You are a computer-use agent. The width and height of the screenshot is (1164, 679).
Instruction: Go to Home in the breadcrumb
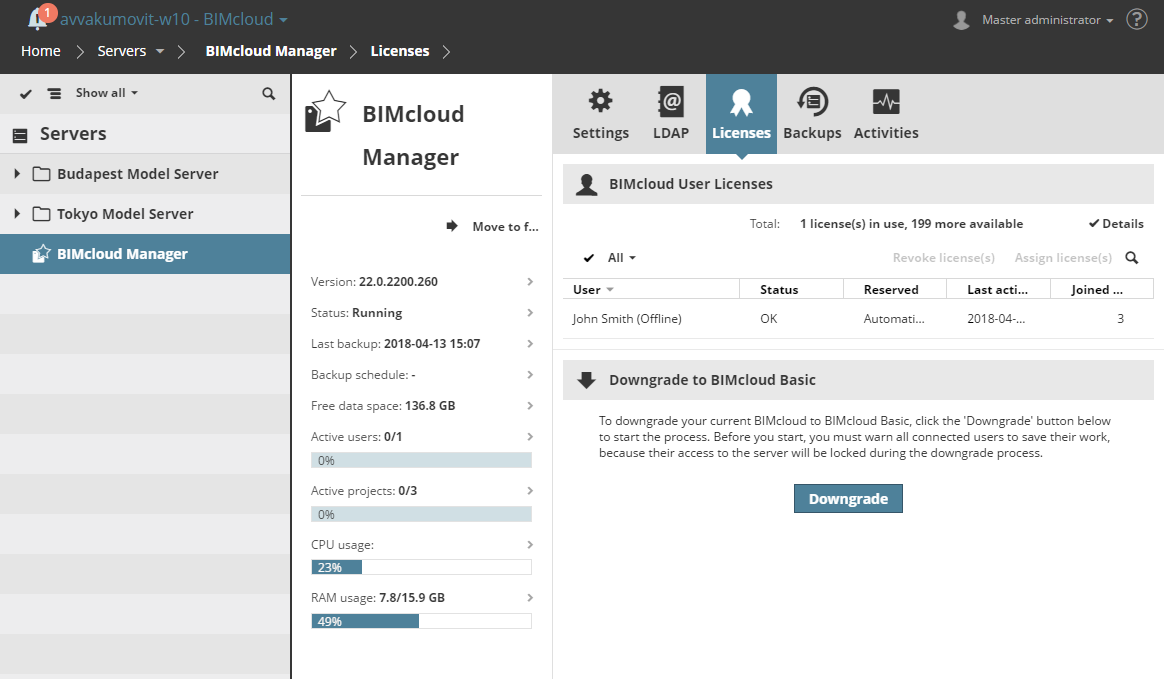(x=40, y=50)
